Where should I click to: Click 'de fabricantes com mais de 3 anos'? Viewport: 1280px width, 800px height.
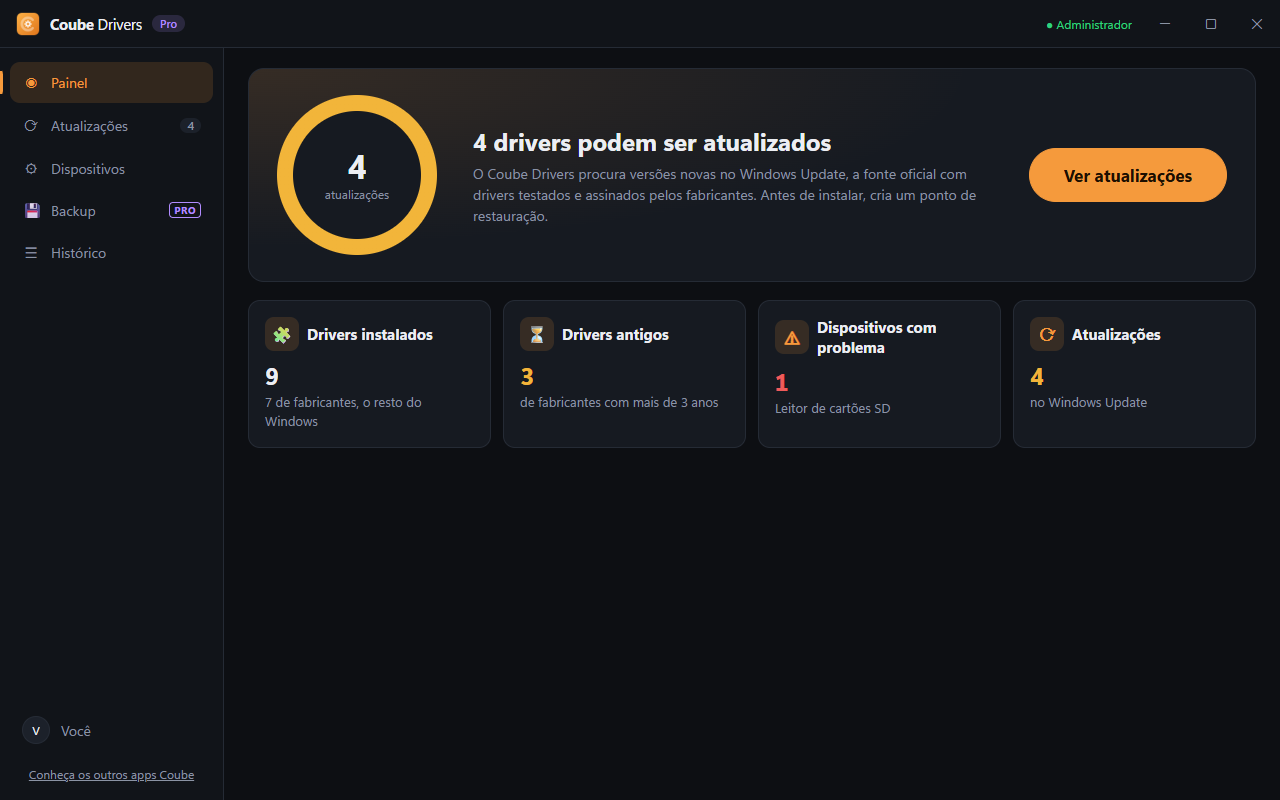[619, 402]
